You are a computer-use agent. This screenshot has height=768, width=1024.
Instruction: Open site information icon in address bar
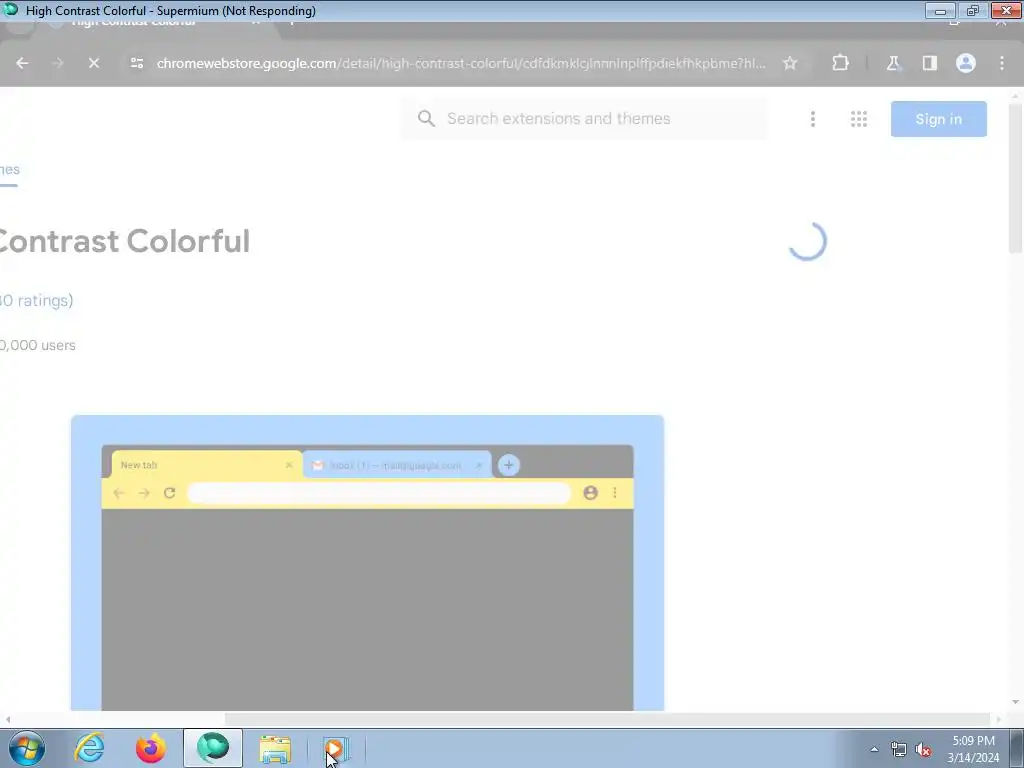coord(136,63)
